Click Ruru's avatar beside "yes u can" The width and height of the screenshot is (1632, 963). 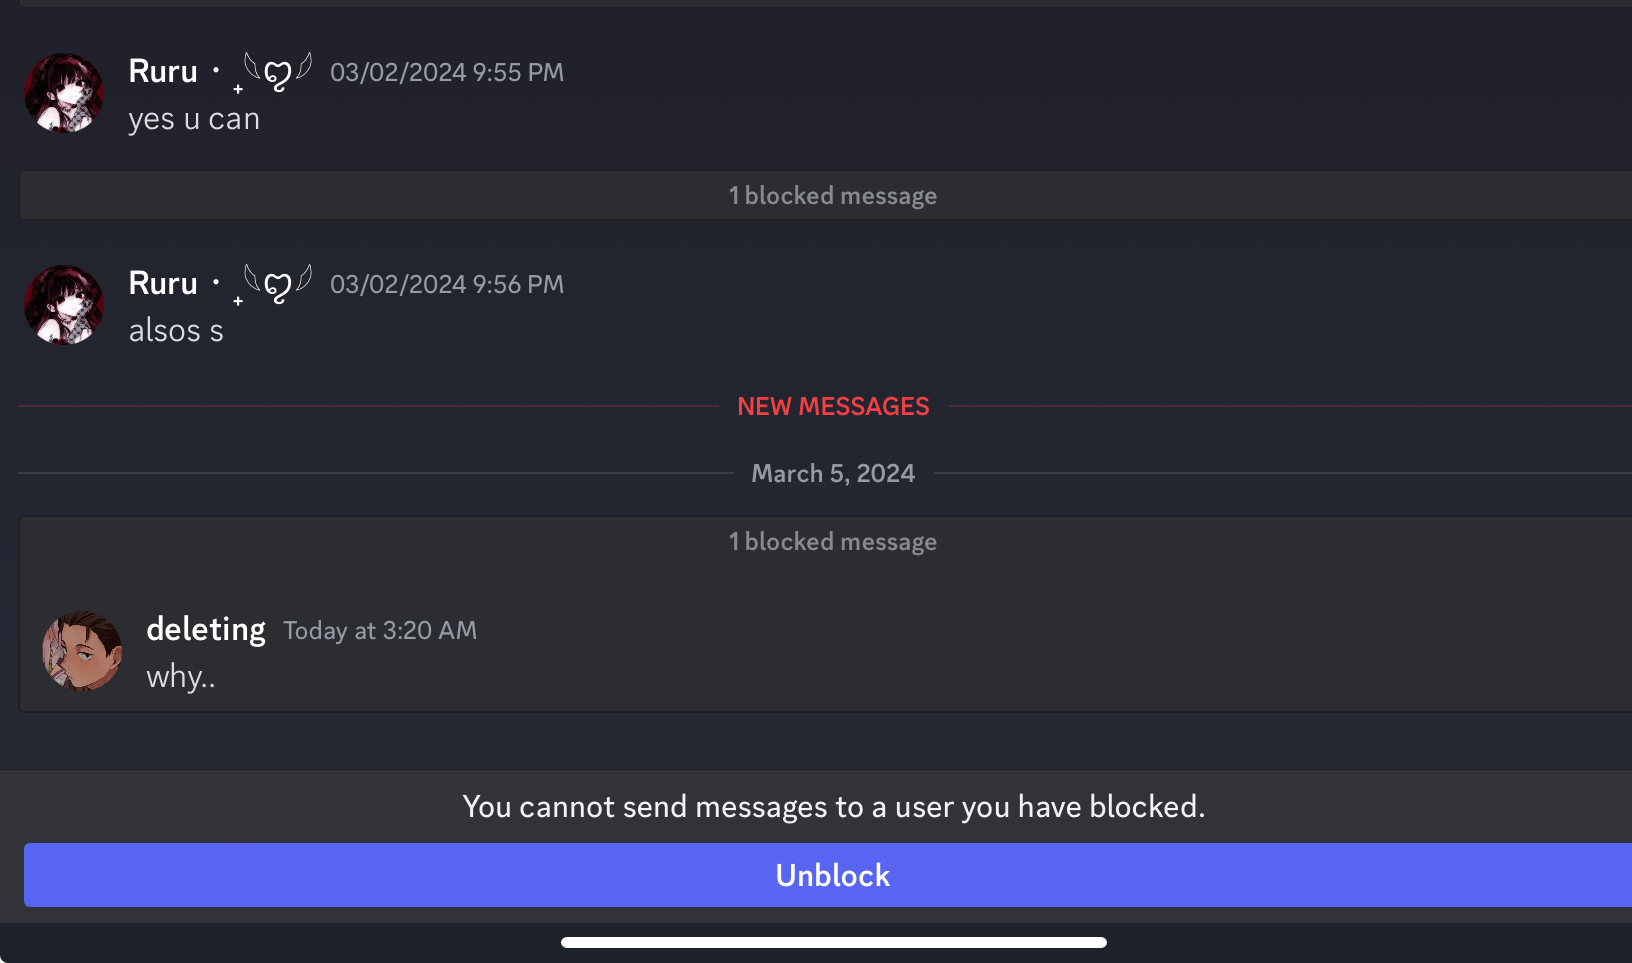(x=64, y=93)
